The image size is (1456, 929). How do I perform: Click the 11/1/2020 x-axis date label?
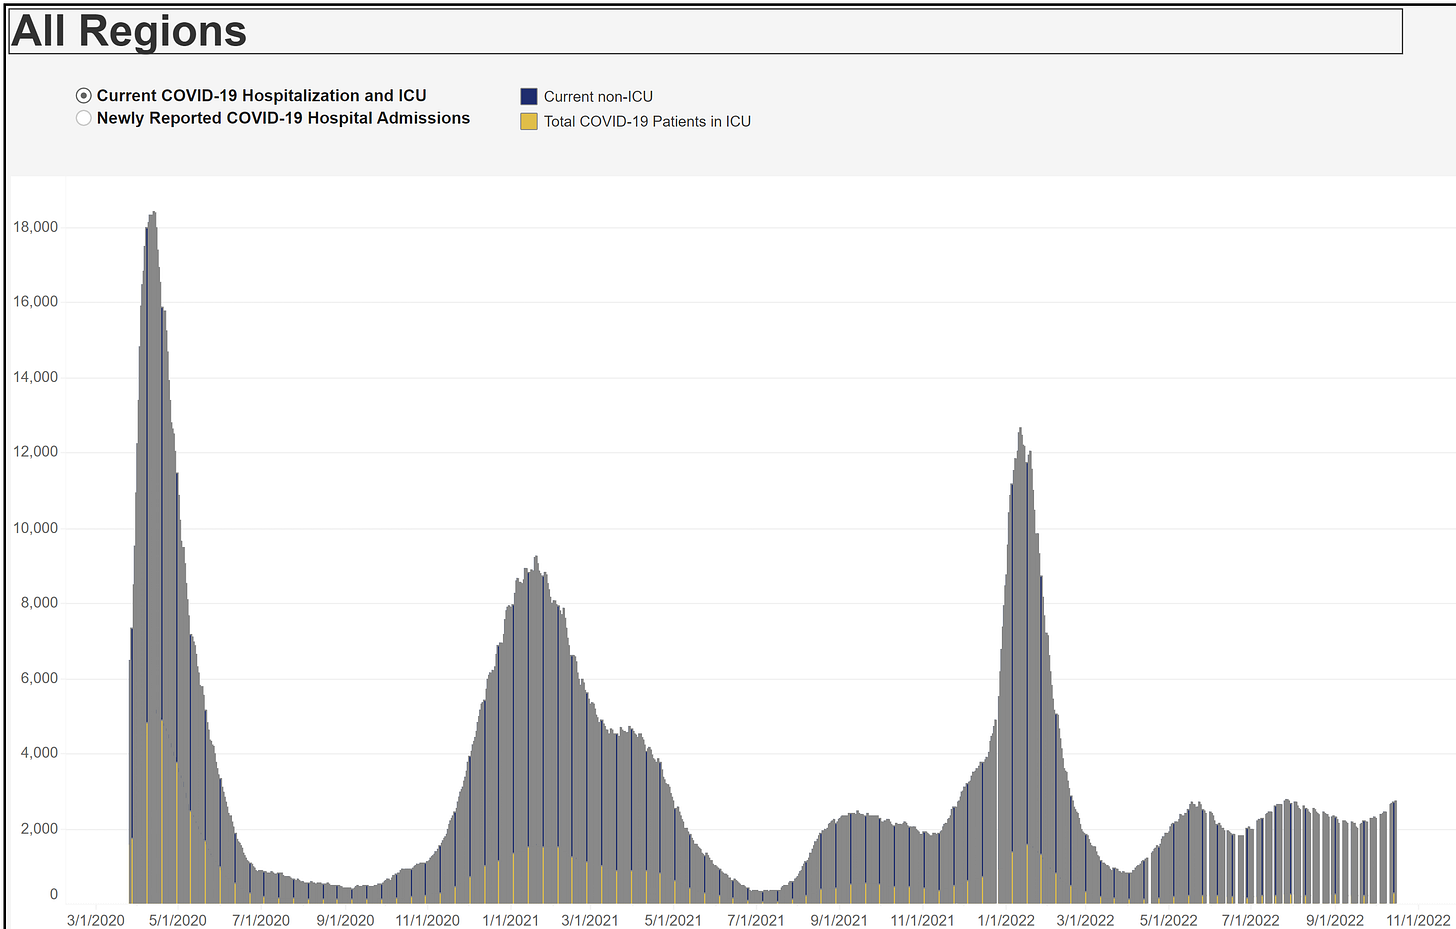click(427, 920)
